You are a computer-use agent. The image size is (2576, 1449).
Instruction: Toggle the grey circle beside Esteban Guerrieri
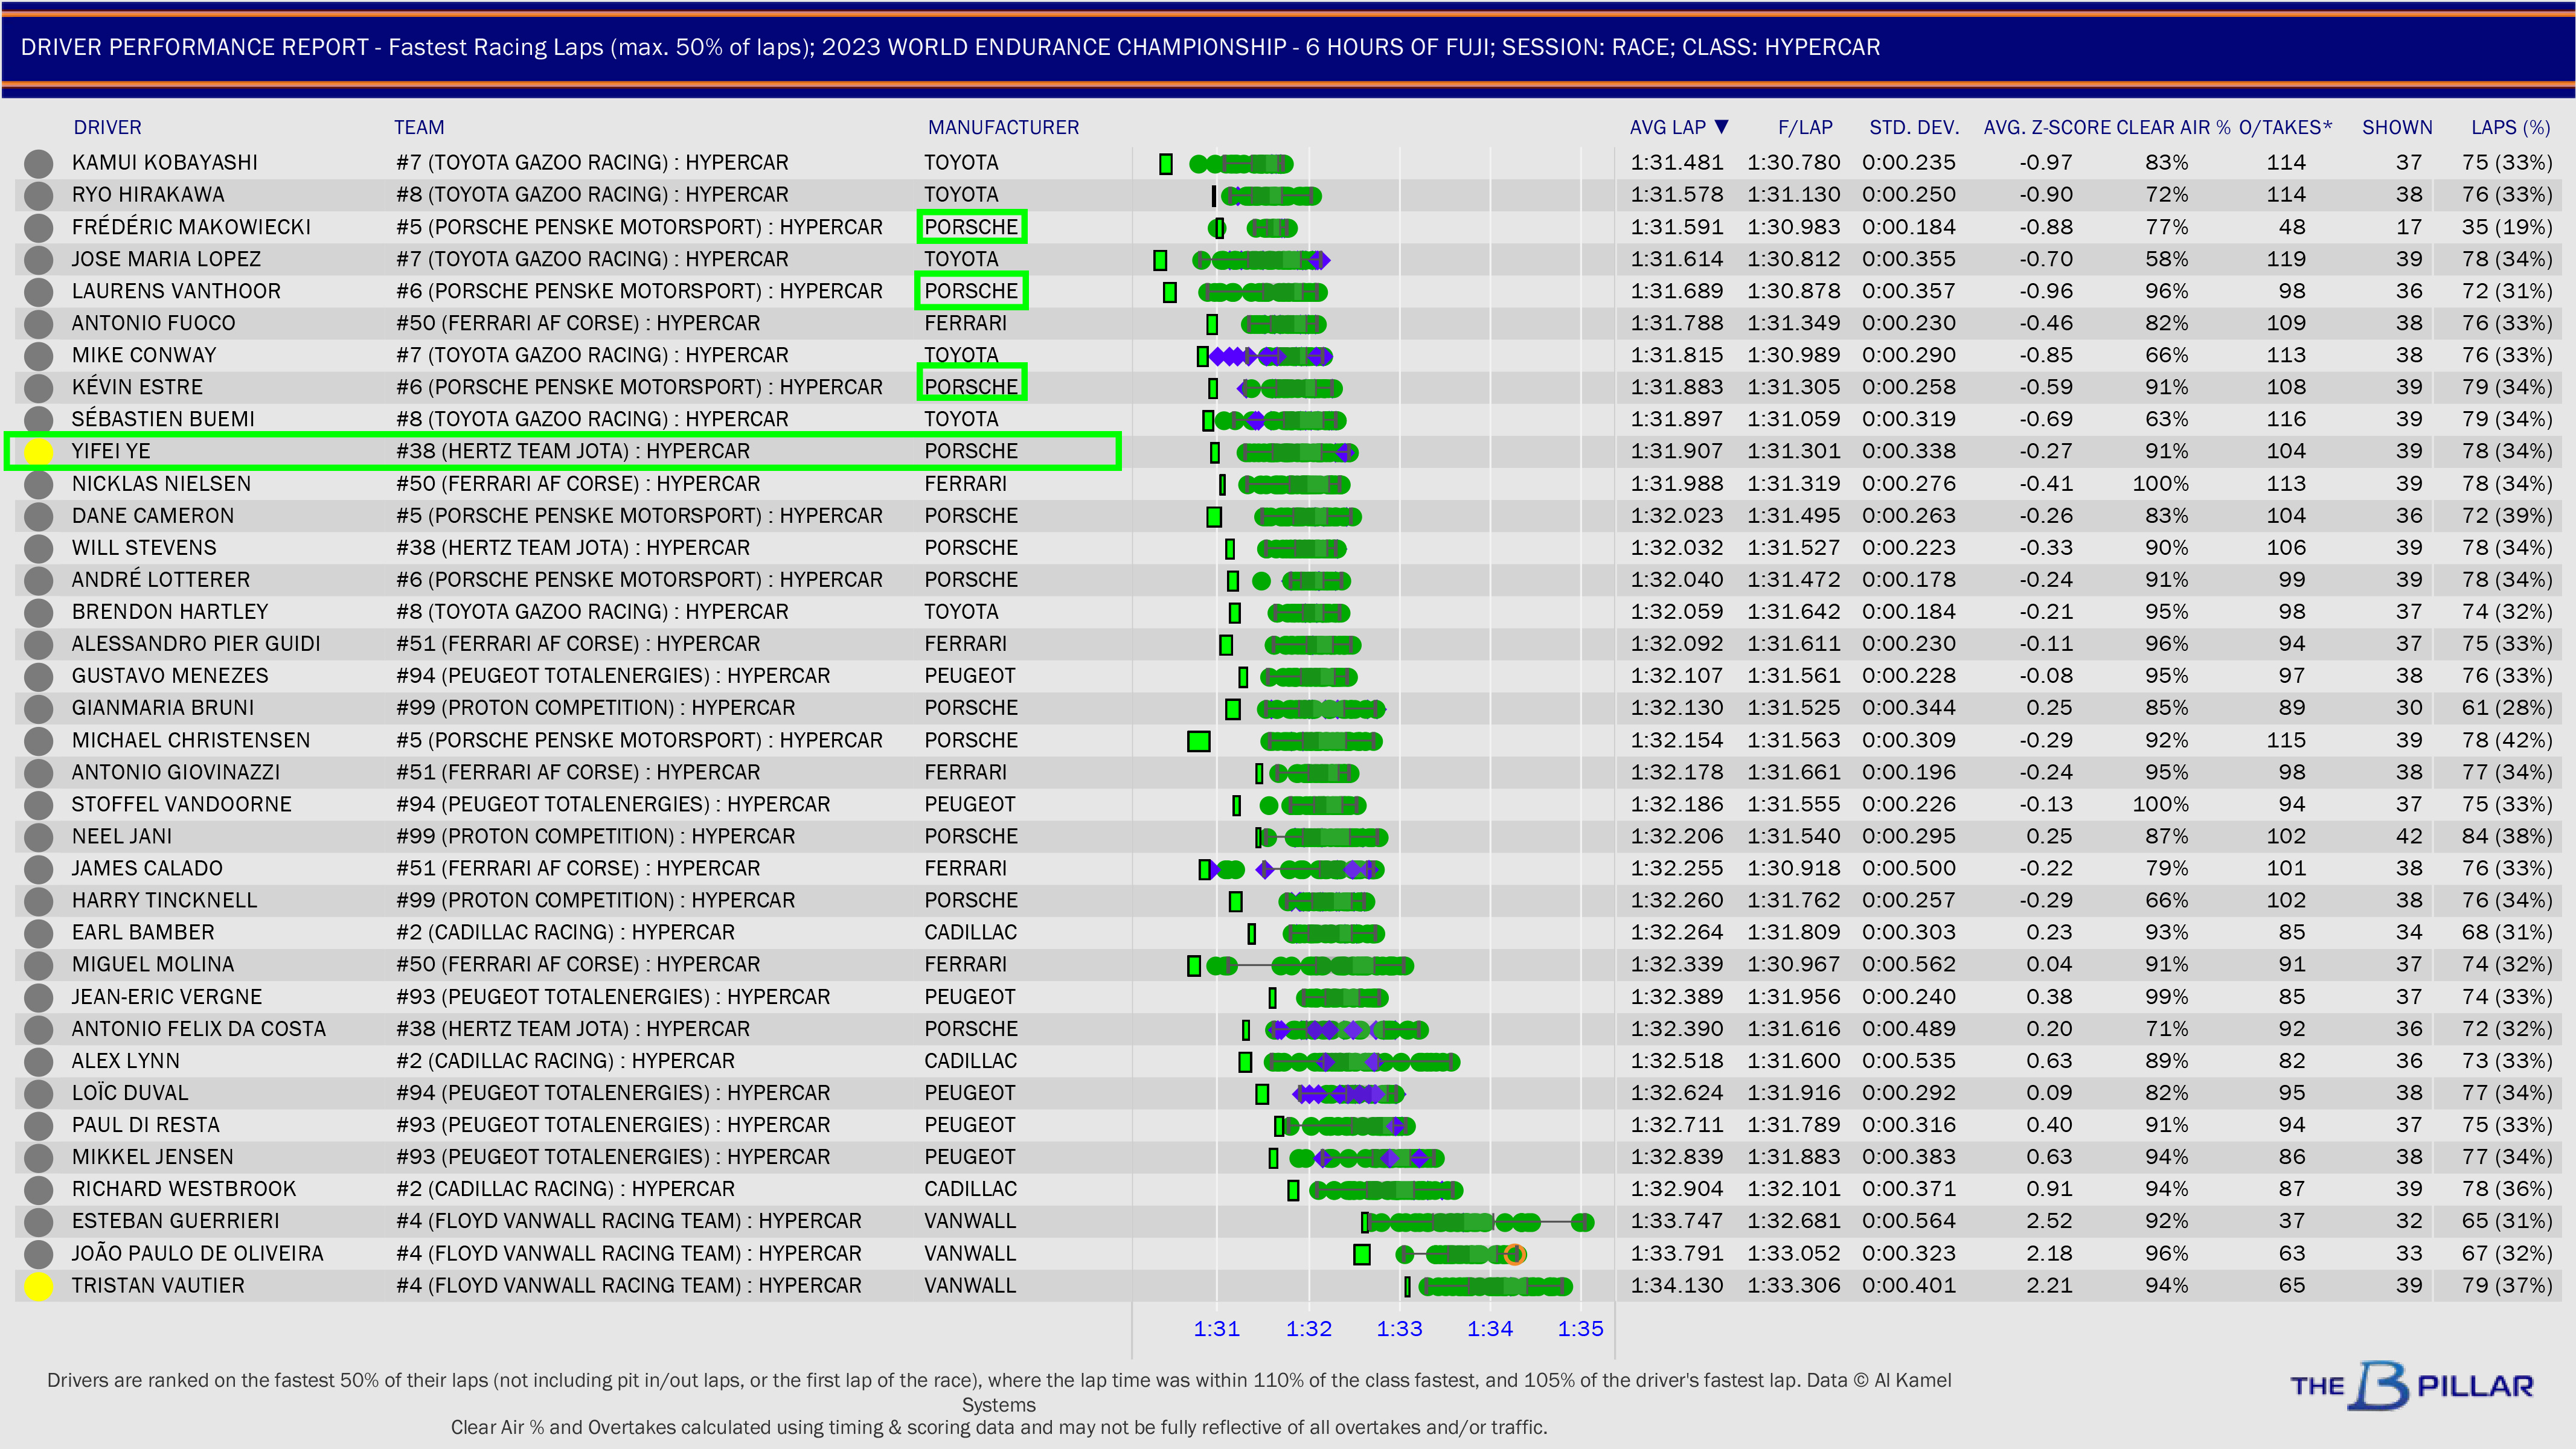coord(38,1222)
